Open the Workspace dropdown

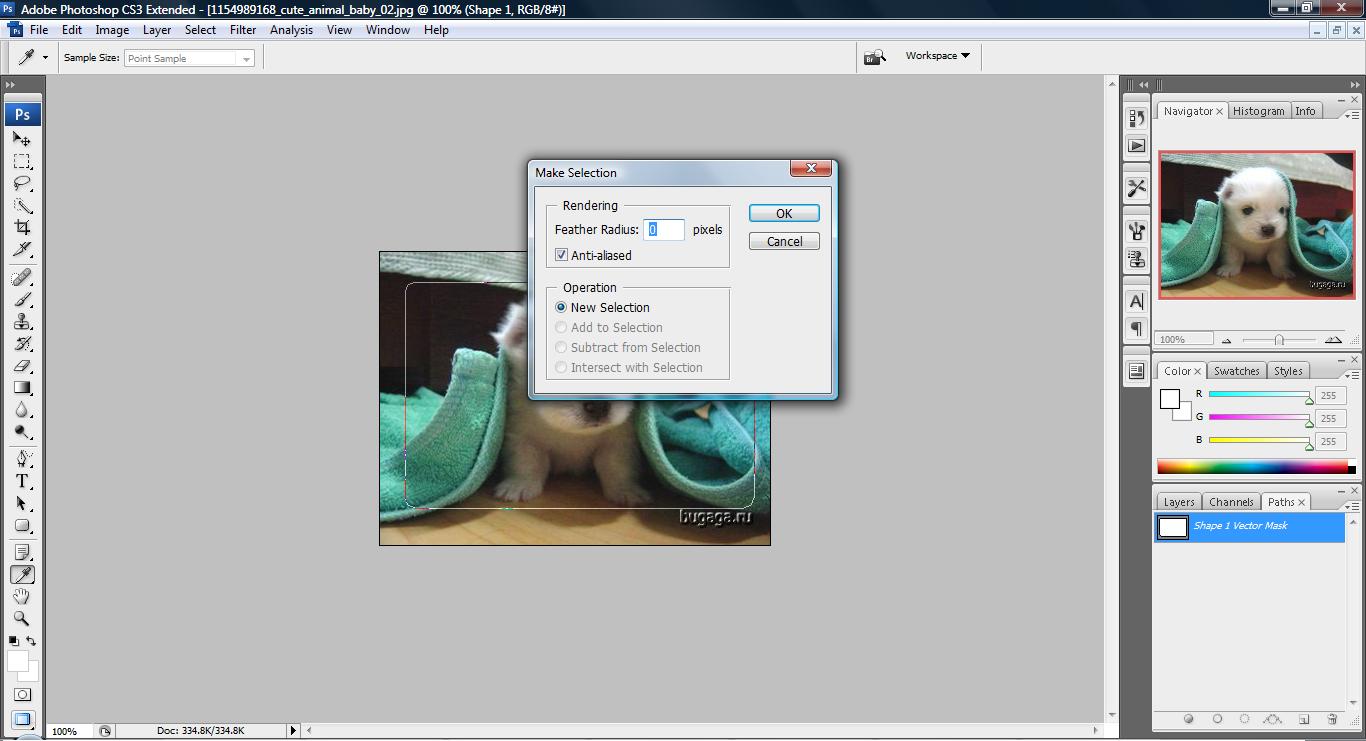click(x=937, y=56)
